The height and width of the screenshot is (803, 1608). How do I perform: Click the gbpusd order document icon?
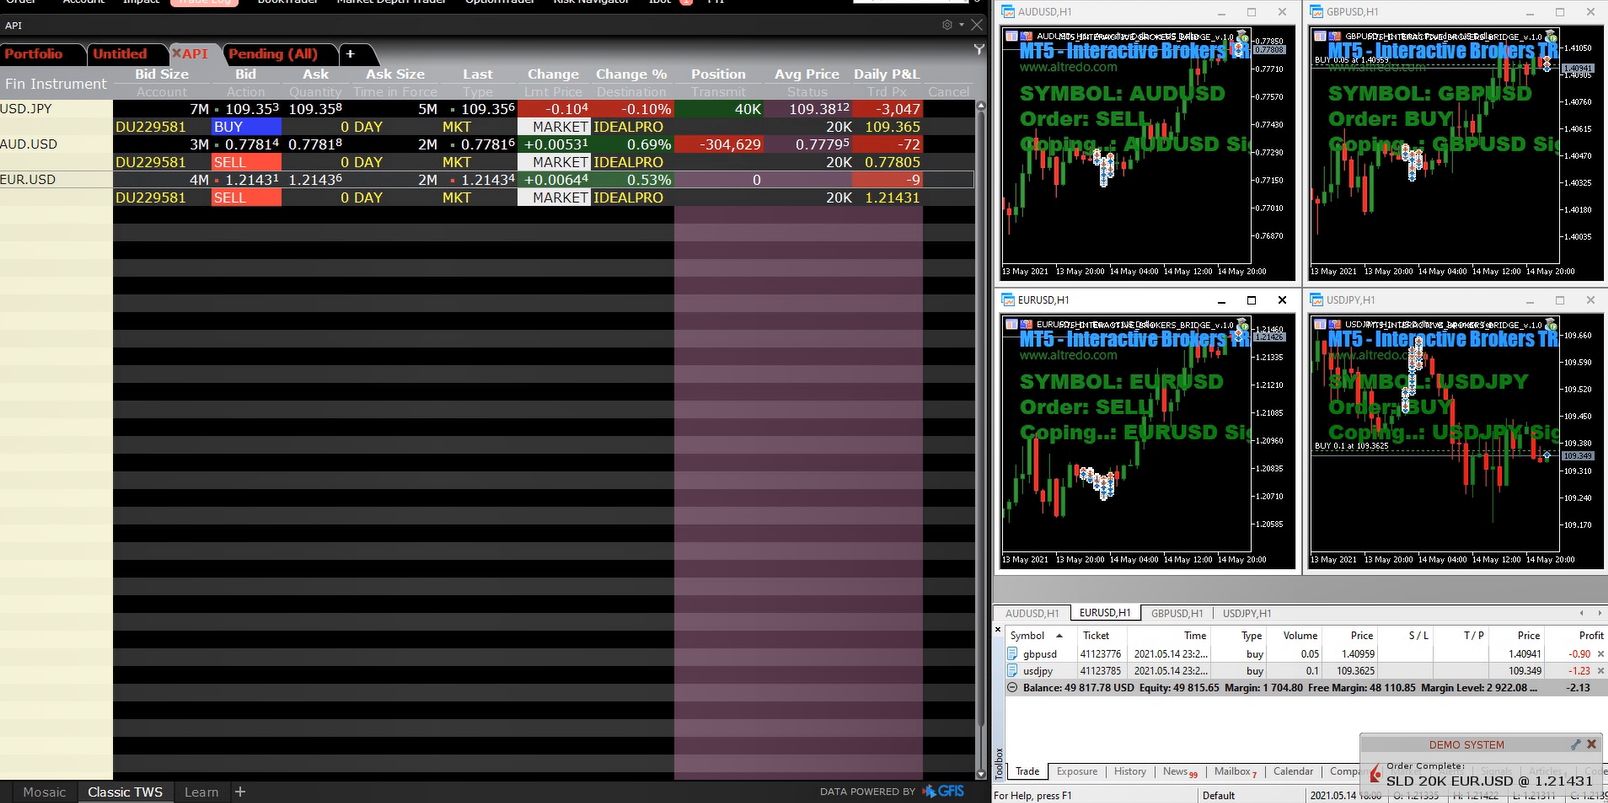(x=1012, y=654)
